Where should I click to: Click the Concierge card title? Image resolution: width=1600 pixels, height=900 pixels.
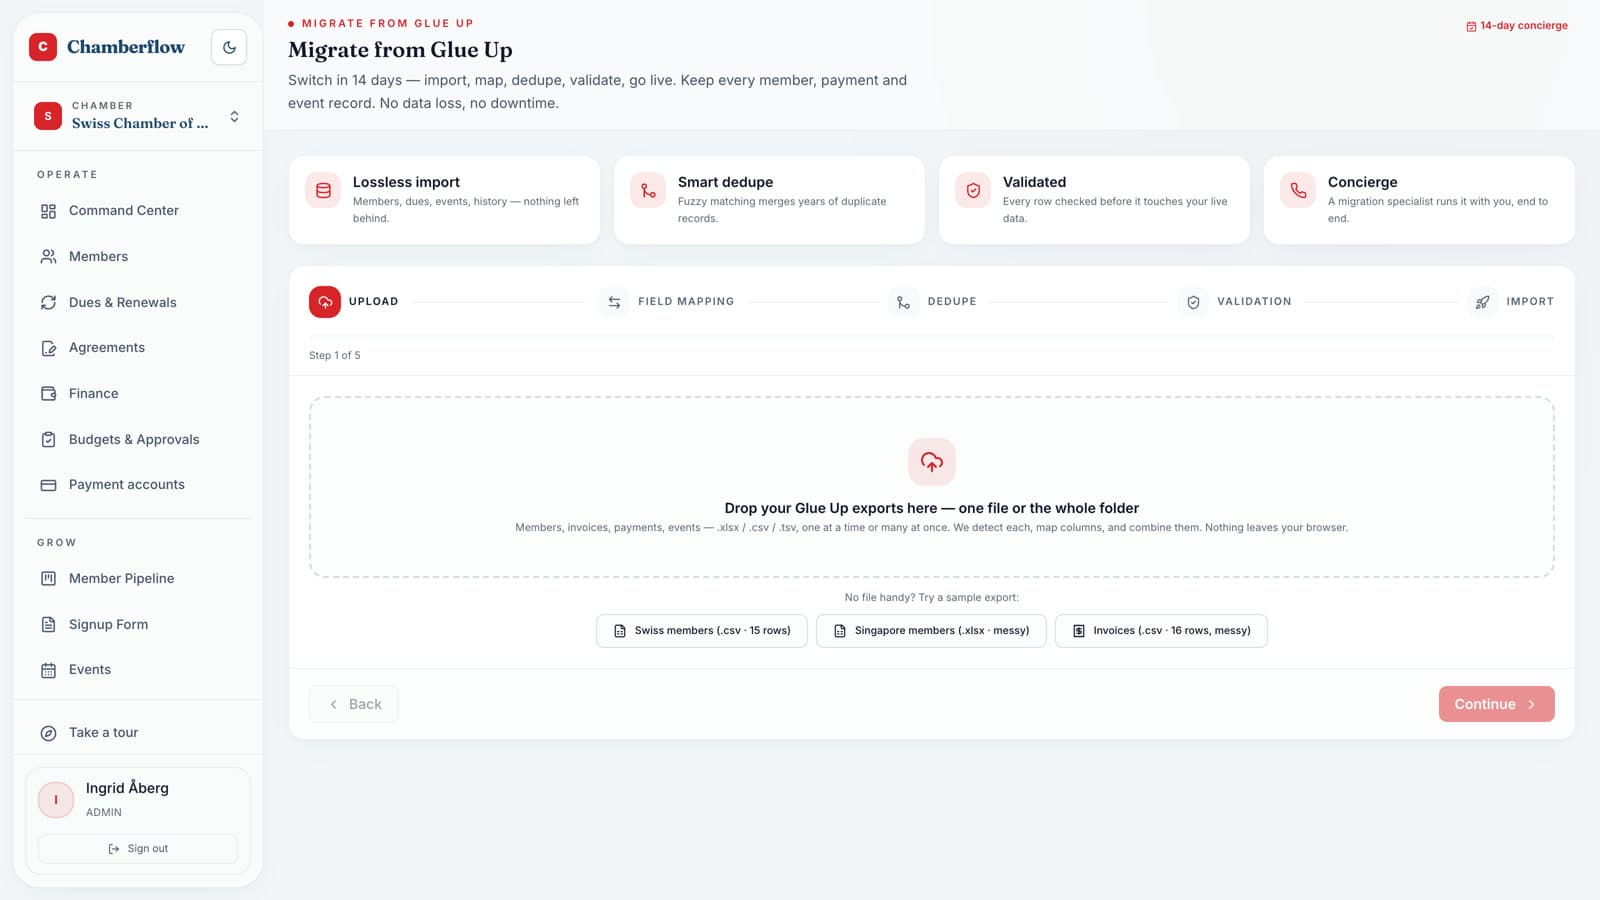click(1362, 182)
